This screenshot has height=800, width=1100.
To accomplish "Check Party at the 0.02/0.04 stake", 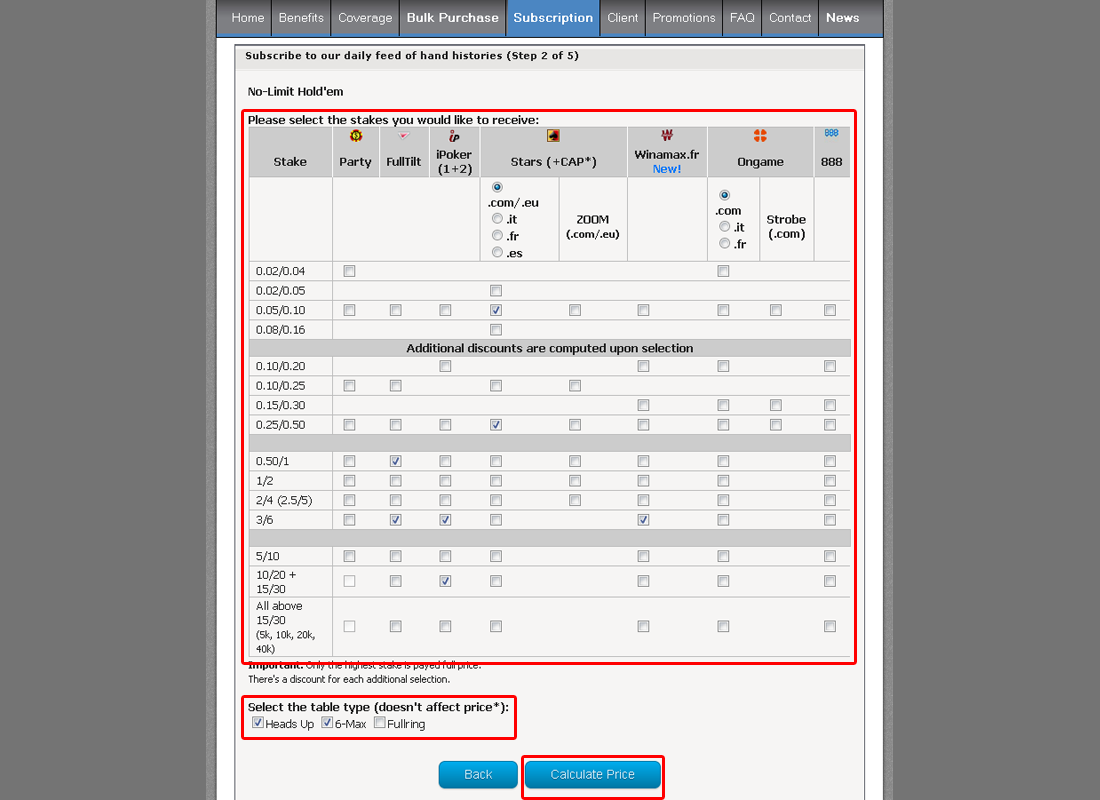I will click(349, 271).
